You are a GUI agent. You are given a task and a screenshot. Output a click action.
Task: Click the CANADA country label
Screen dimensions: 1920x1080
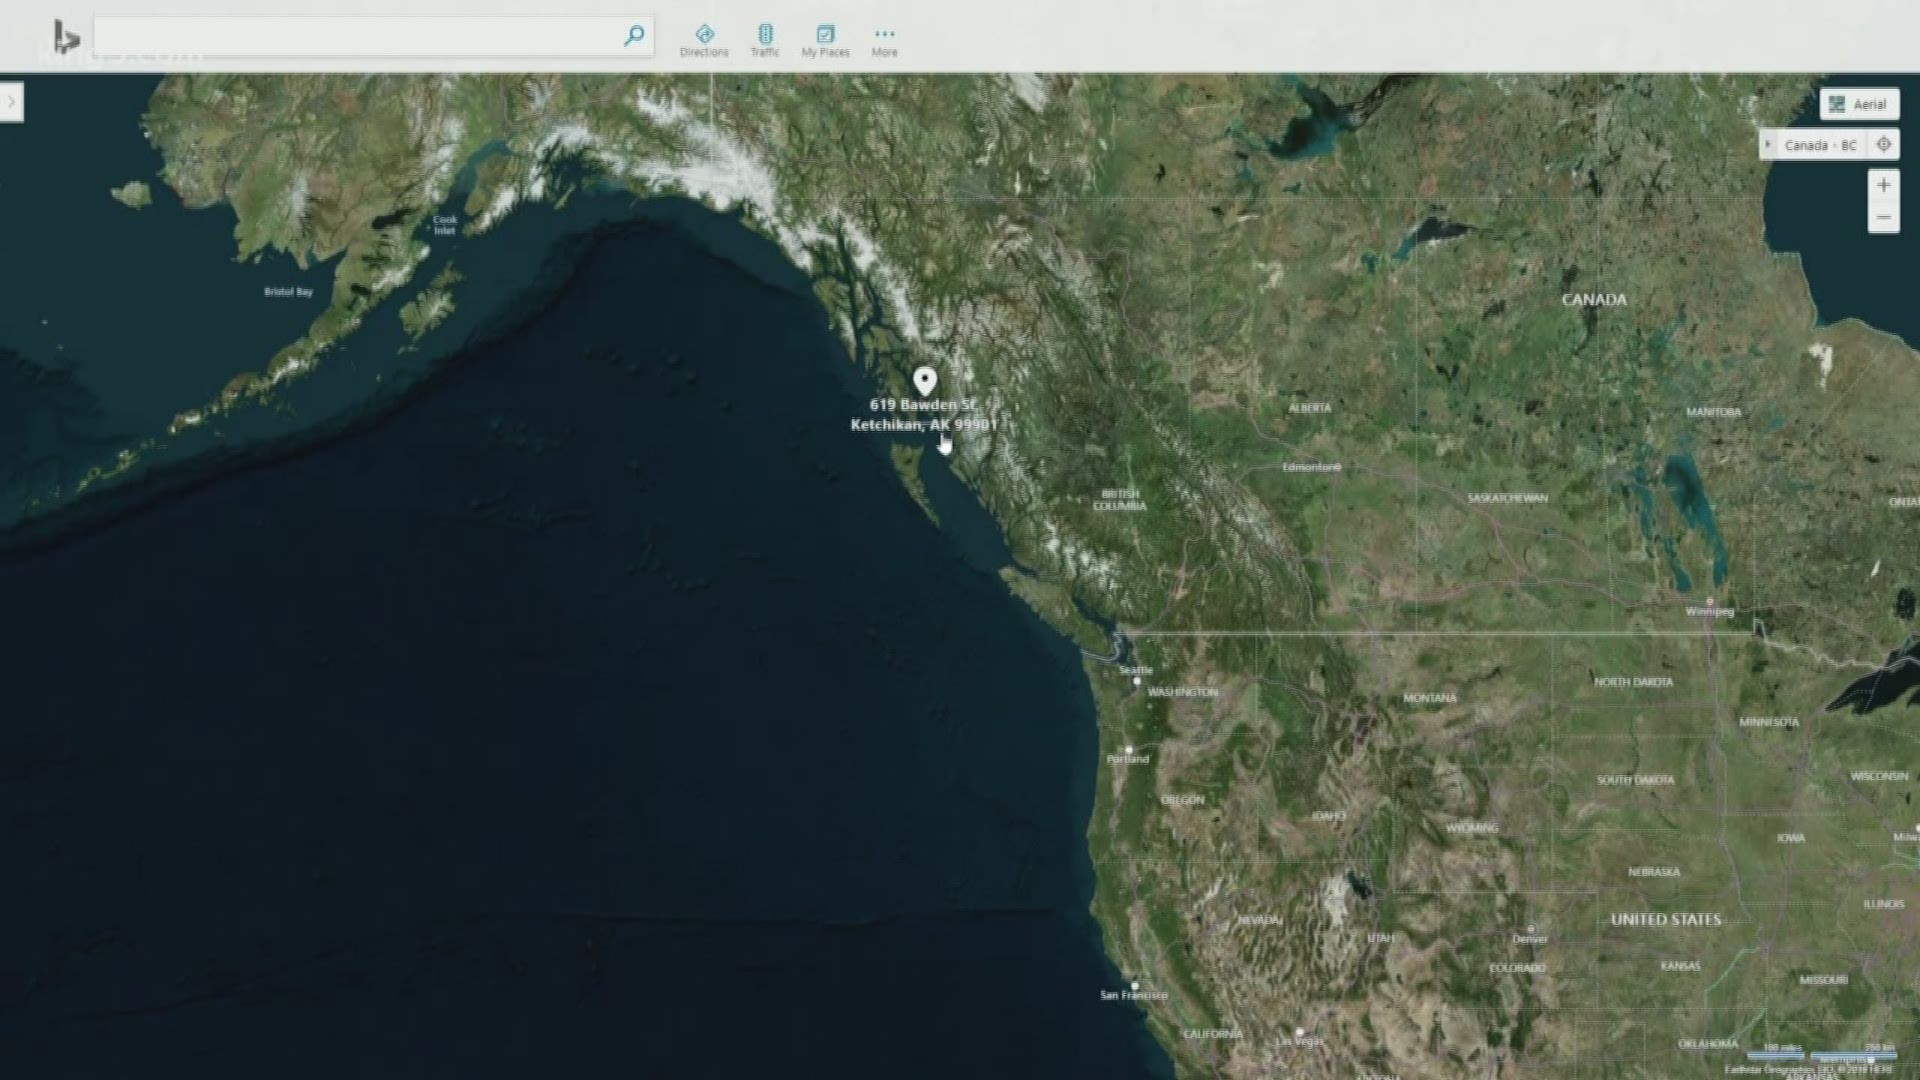tap(1594, 299)
